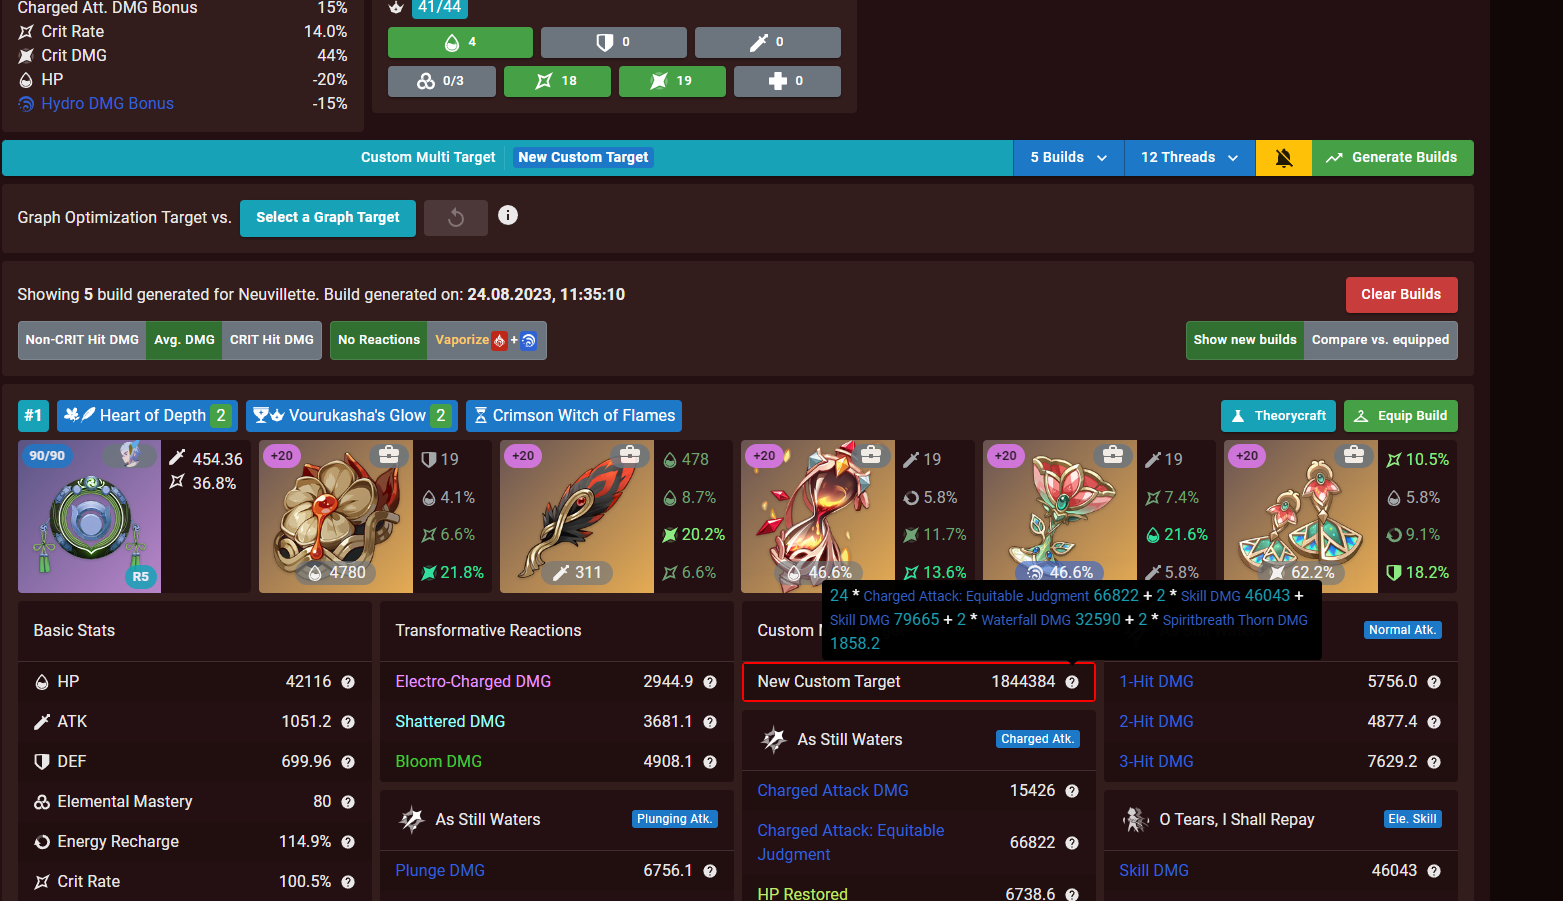Screen dimensions: 1563x901
Task: Open the flower artifact image with 4780
Action: coord(336,516)
